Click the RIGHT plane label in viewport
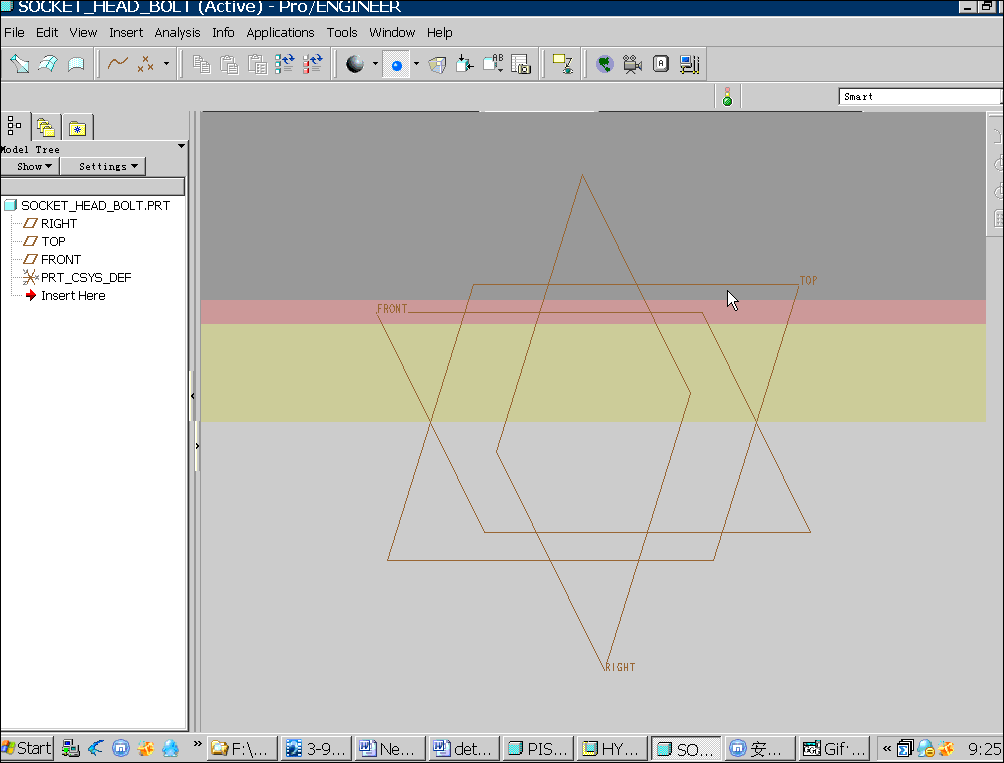 pyautogui.click(x=620, y=667)
